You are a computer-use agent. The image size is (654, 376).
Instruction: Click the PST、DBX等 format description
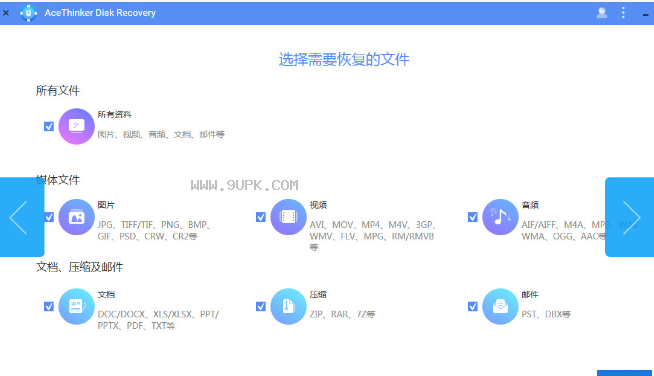[x=546, y=314]
